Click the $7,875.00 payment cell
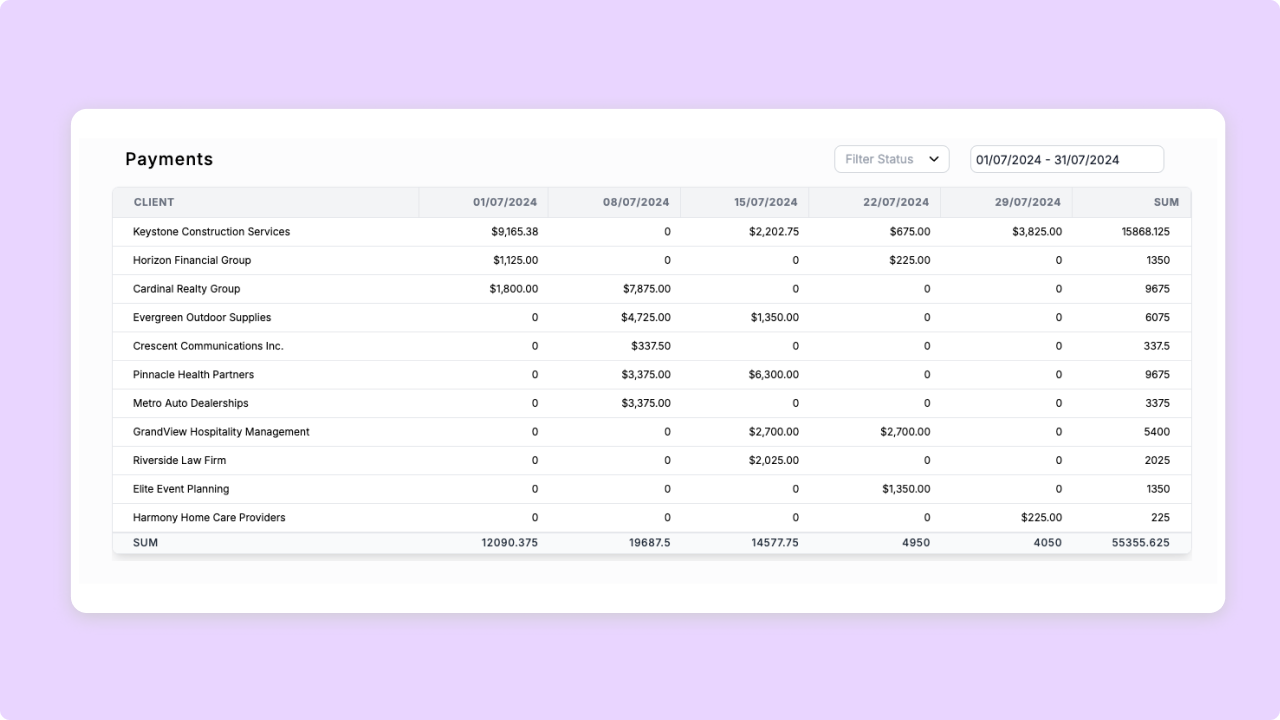1280x720 pixels. (x=645, y=289)
